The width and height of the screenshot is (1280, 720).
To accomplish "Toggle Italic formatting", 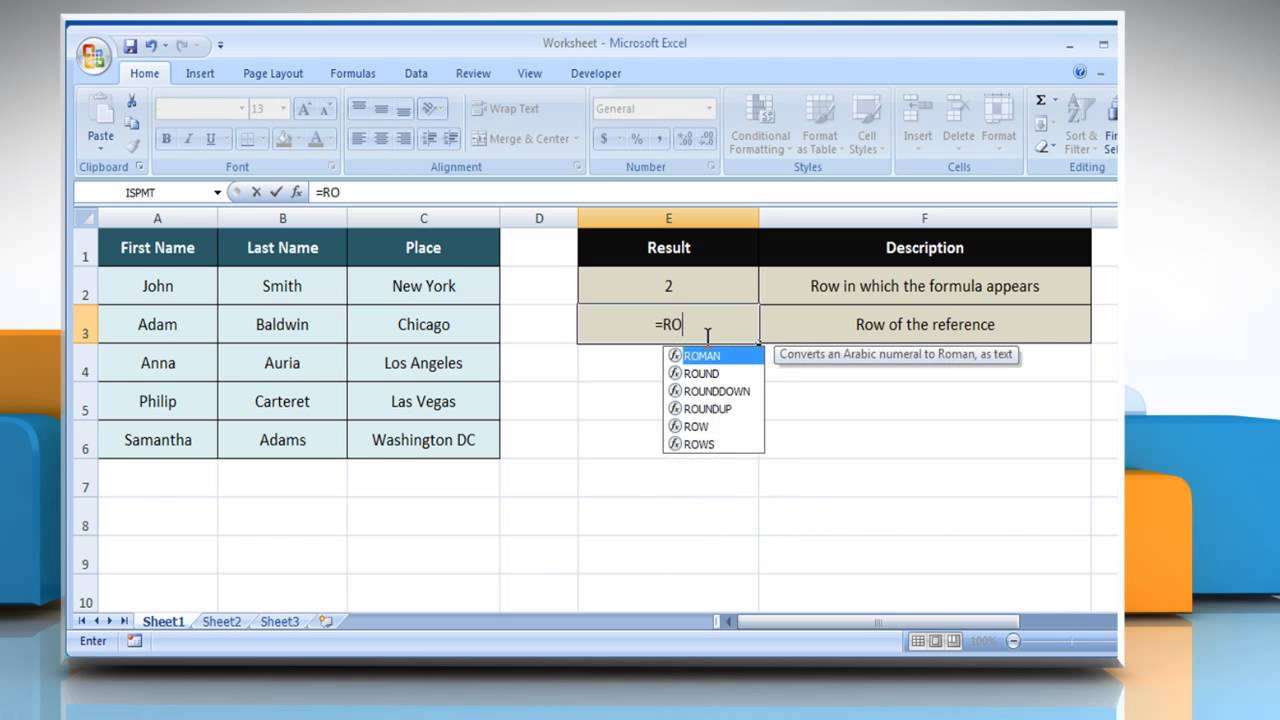I will tap(188, 139).
